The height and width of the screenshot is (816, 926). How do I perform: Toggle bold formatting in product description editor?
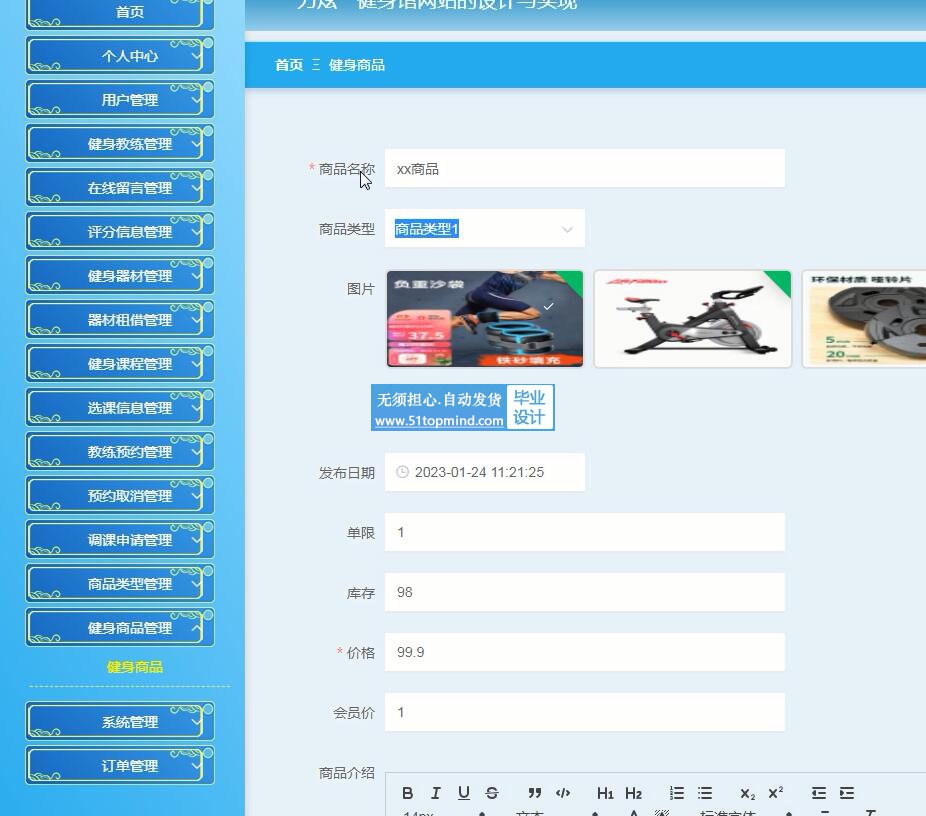pyautogui.click(x=407, y=793)
